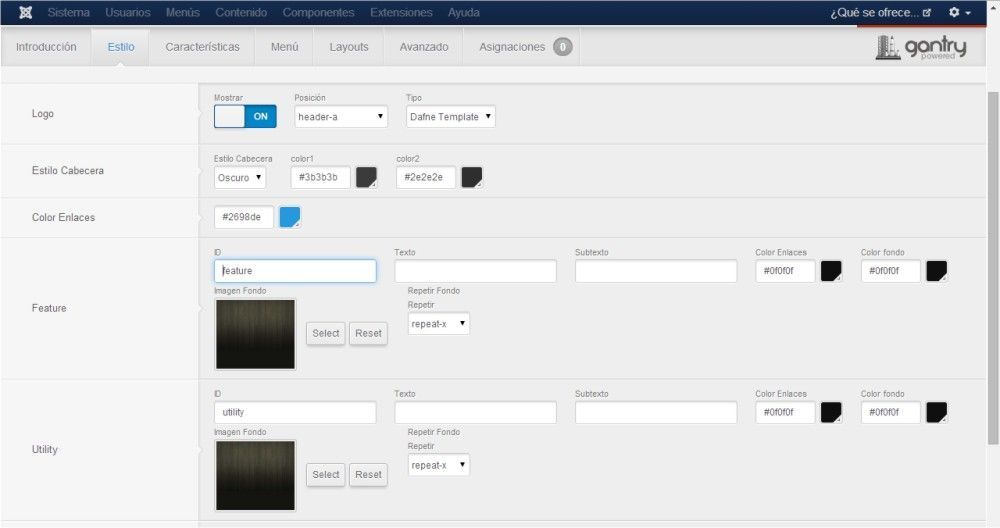Open the Posición header-a dropdown
This screenshot has height=528, width=1000.
coord(341,117)
